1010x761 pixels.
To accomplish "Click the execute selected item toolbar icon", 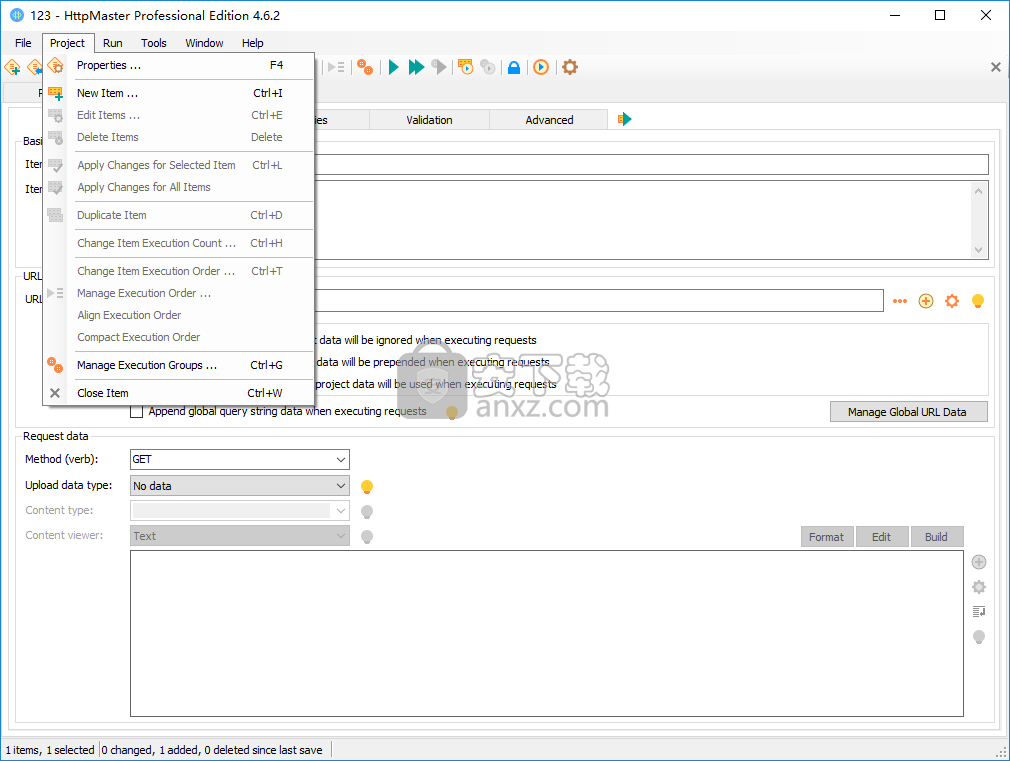I will click(466, 67).
